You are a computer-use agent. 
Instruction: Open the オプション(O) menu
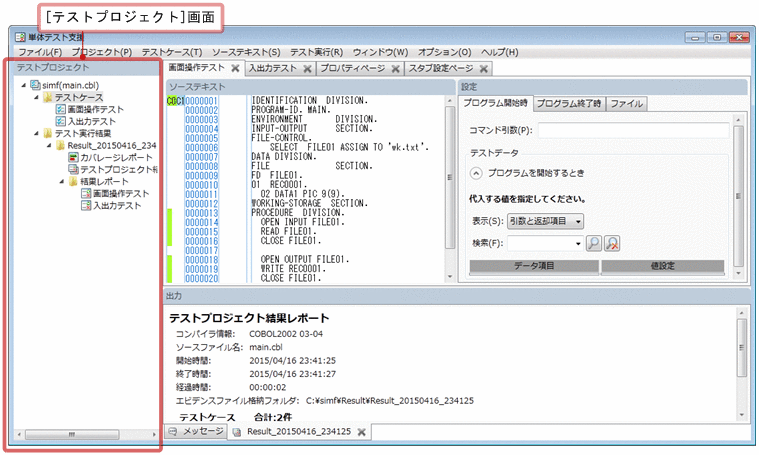pos(445,52)
